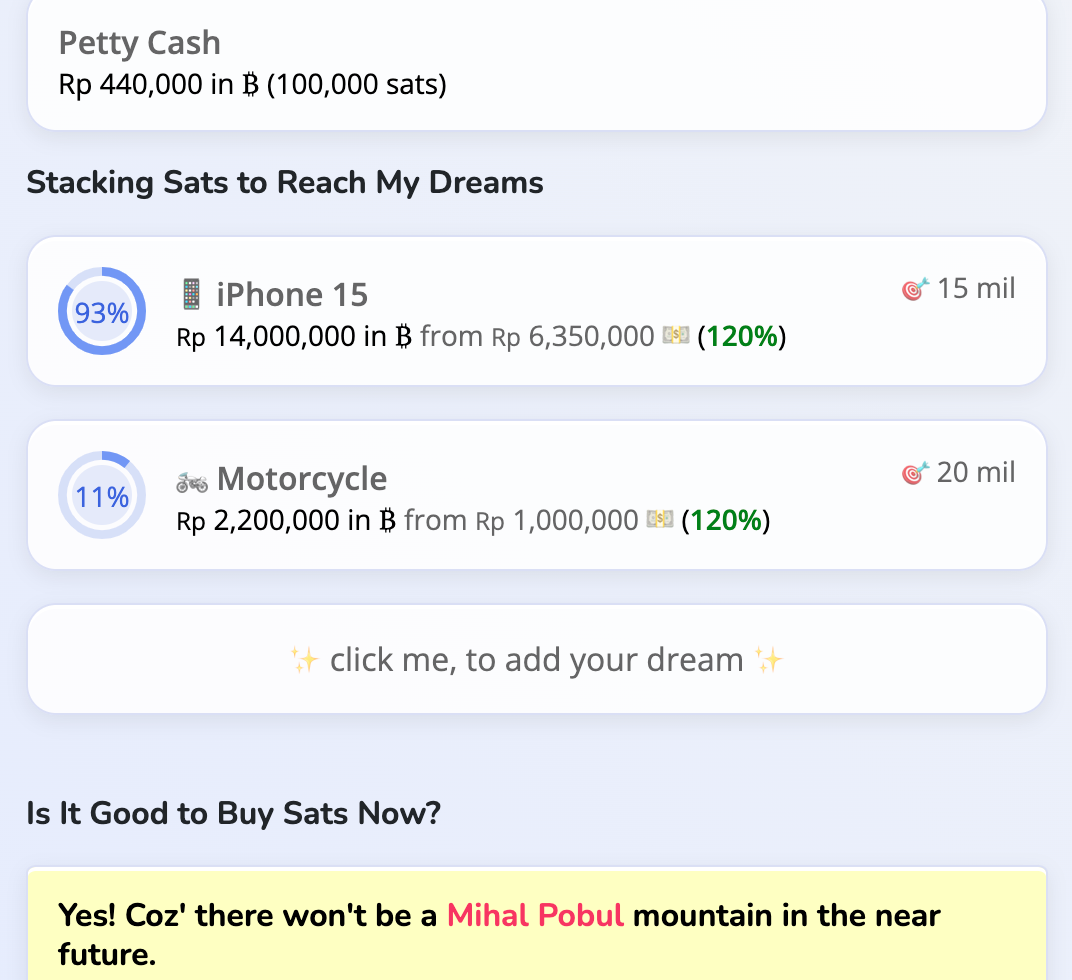Click the banknote icon in Motorcycle row
The image size is (1072, 980).
pyautogui.click(x=660, y=520)
